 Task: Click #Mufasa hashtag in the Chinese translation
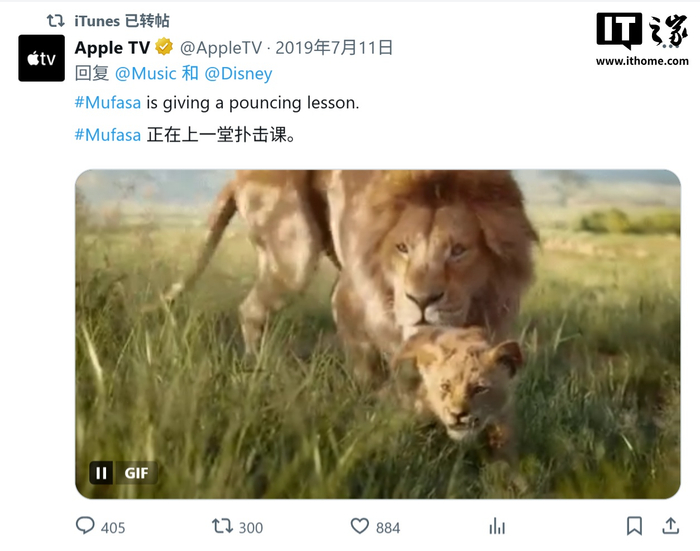click(108, 134)
